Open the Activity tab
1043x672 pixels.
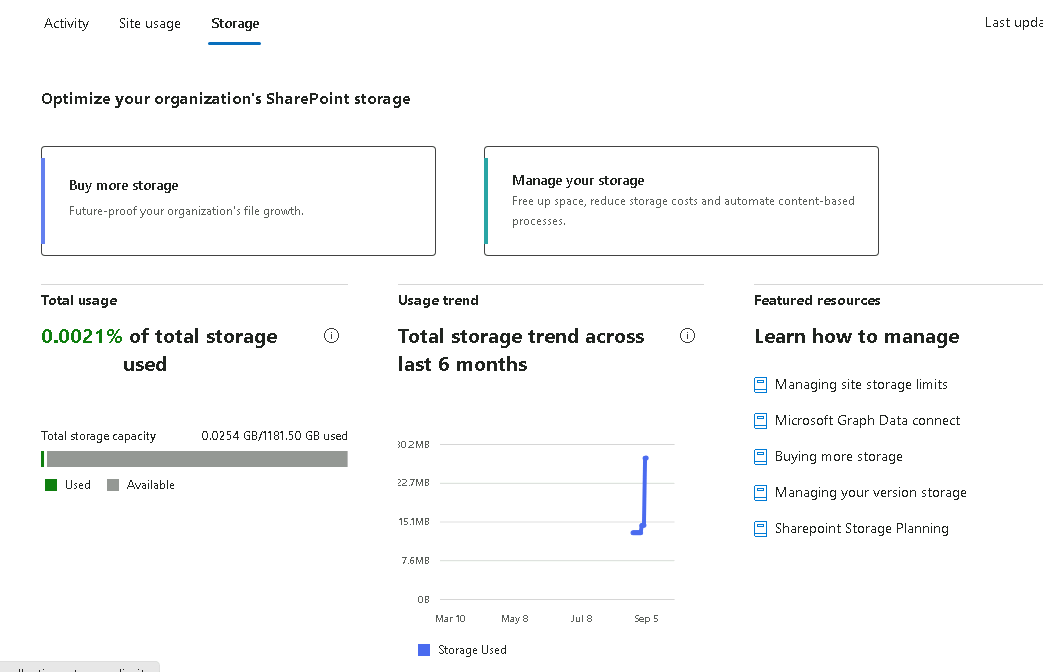[66, 23]
